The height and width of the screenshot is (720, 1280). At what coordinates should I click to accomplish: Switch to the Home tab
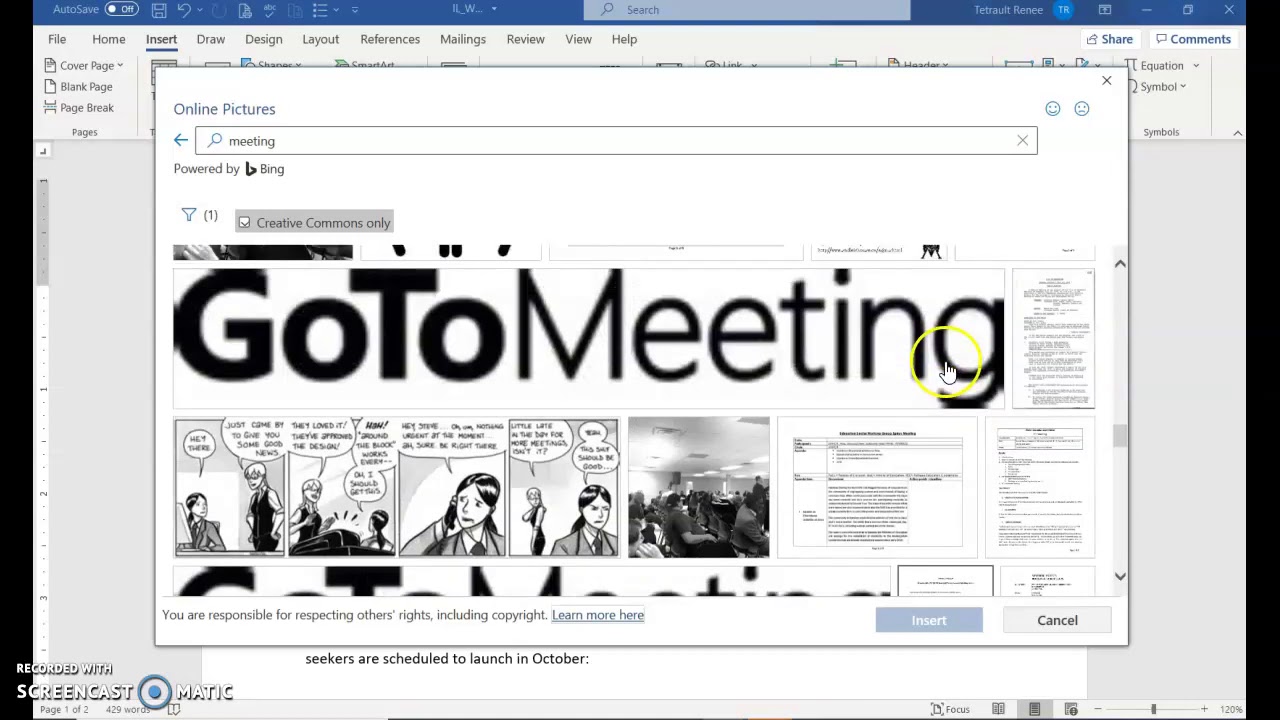109,39
